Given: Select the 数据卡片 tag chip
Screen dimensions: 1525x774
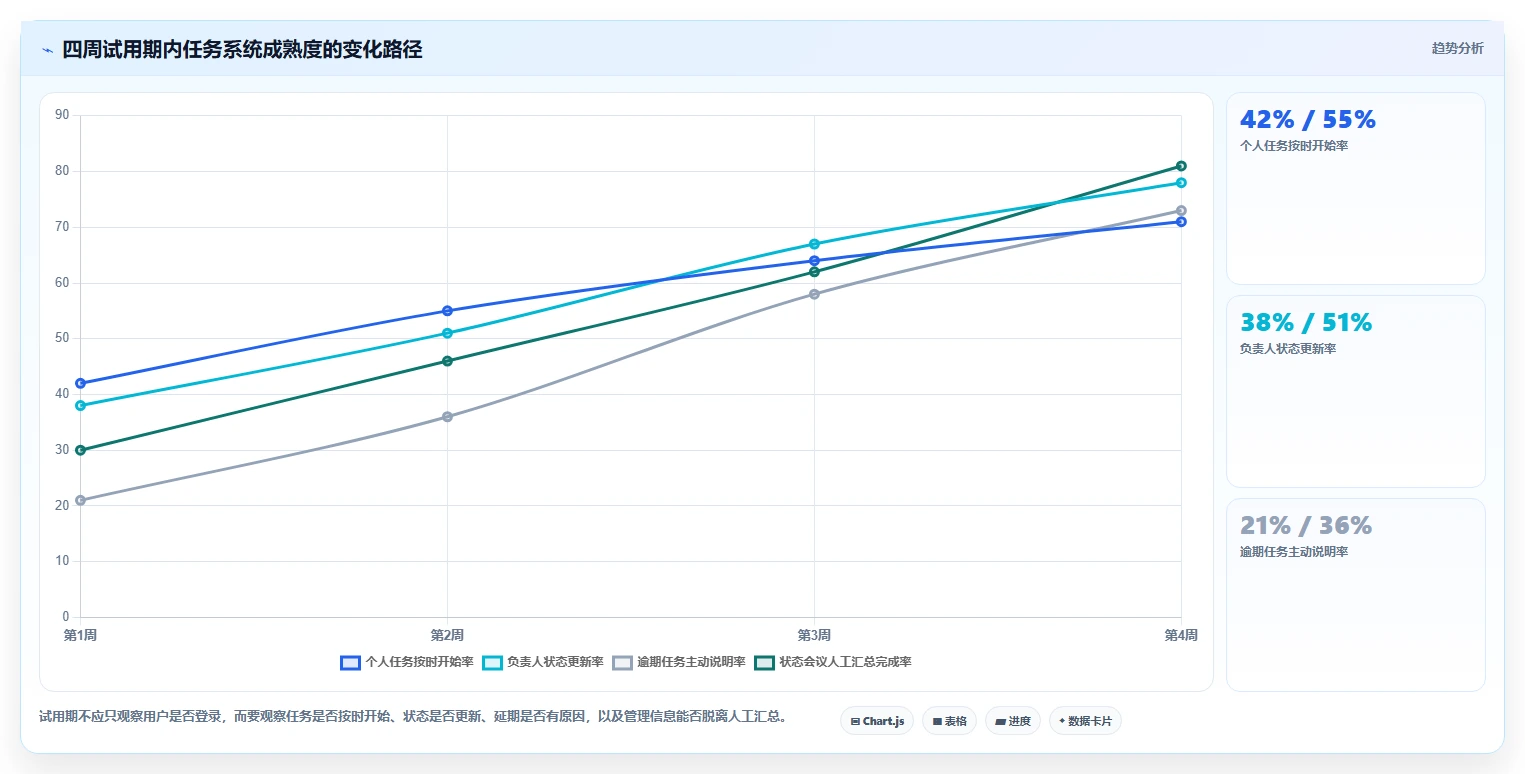Looking at the screenshot, I should point(1085,721).
